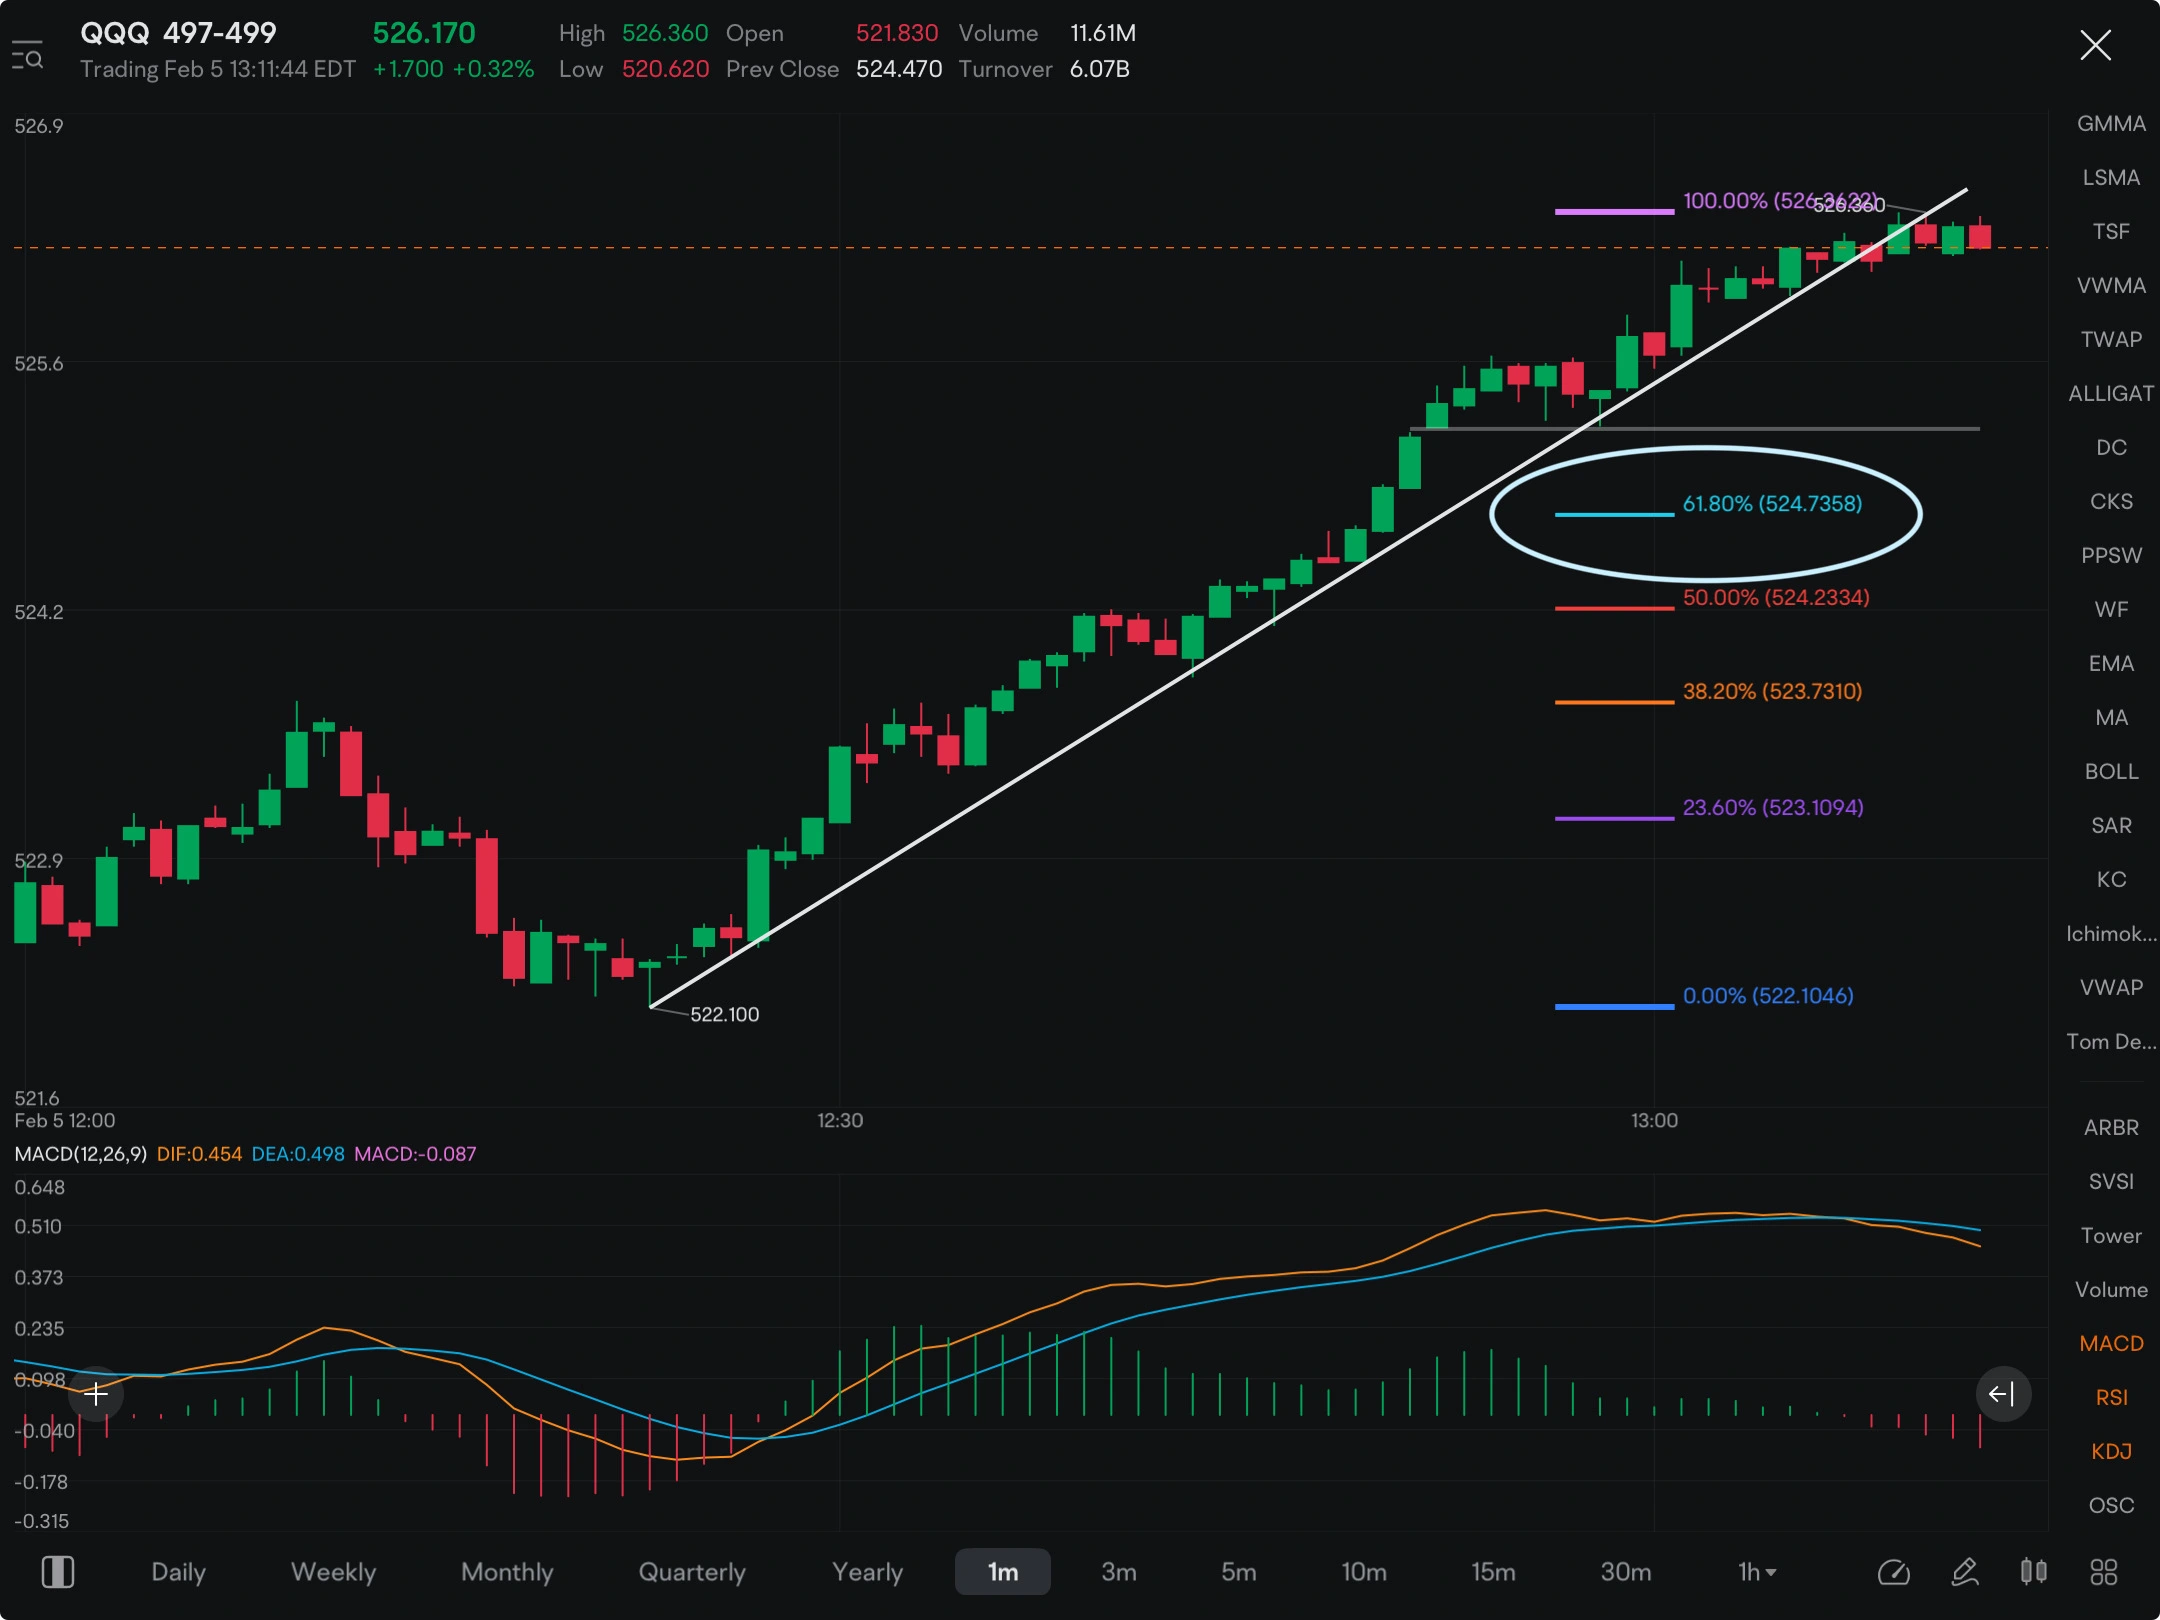
Task: Open the drawing pencil tool
Action: (x=1965, y=1572)
